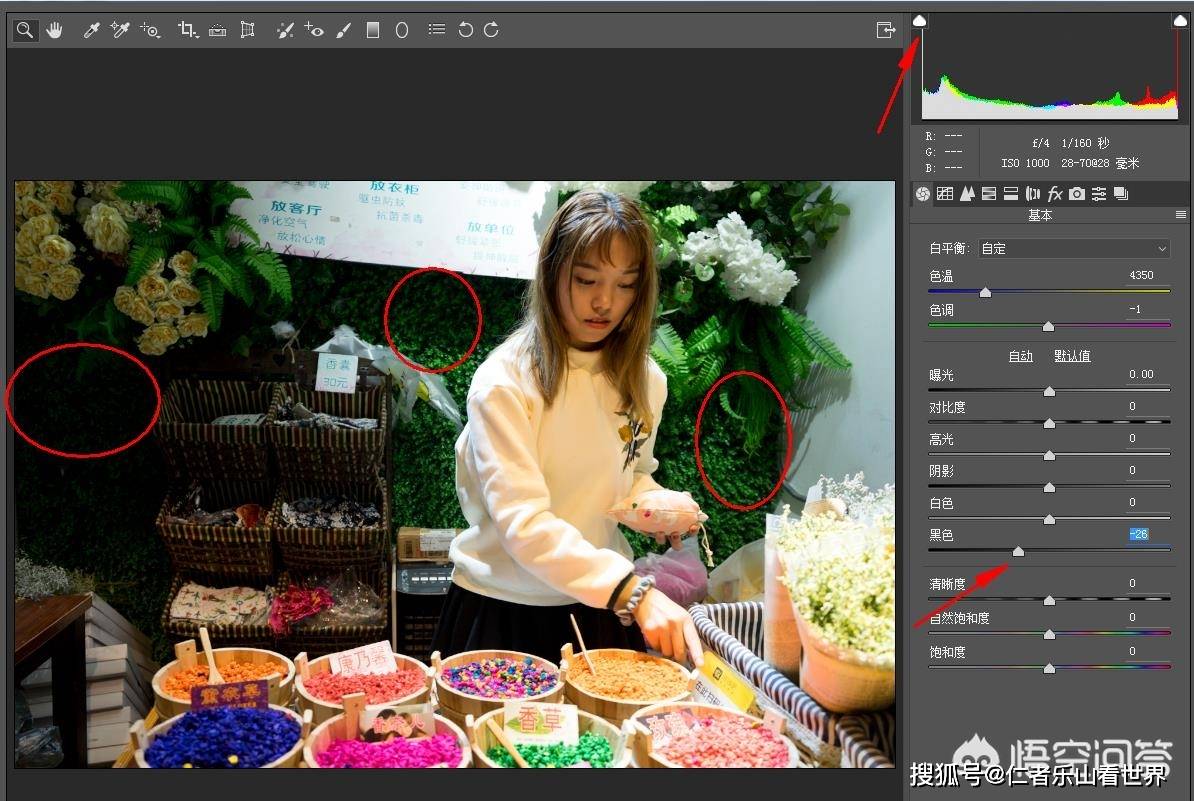Screen dimensions: 1194x801
Task: Choose the Crop tool
Action: (187, 30)
